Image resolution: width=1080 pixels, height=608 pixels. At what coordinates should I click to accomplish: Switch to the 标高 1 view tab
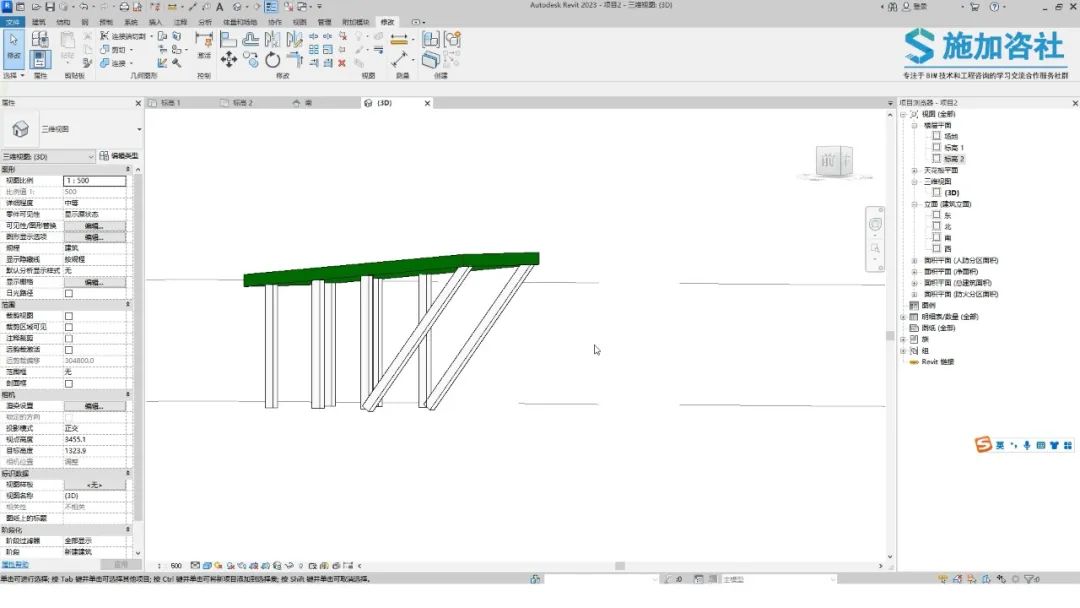(x=170, y=103)
